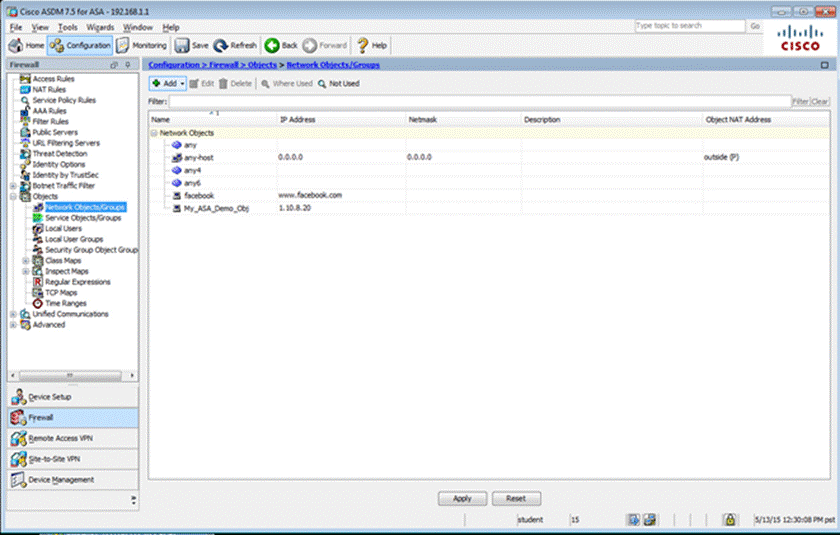840x535 pixels.
Task: Click the Not Used button
Action: [339, 84]
